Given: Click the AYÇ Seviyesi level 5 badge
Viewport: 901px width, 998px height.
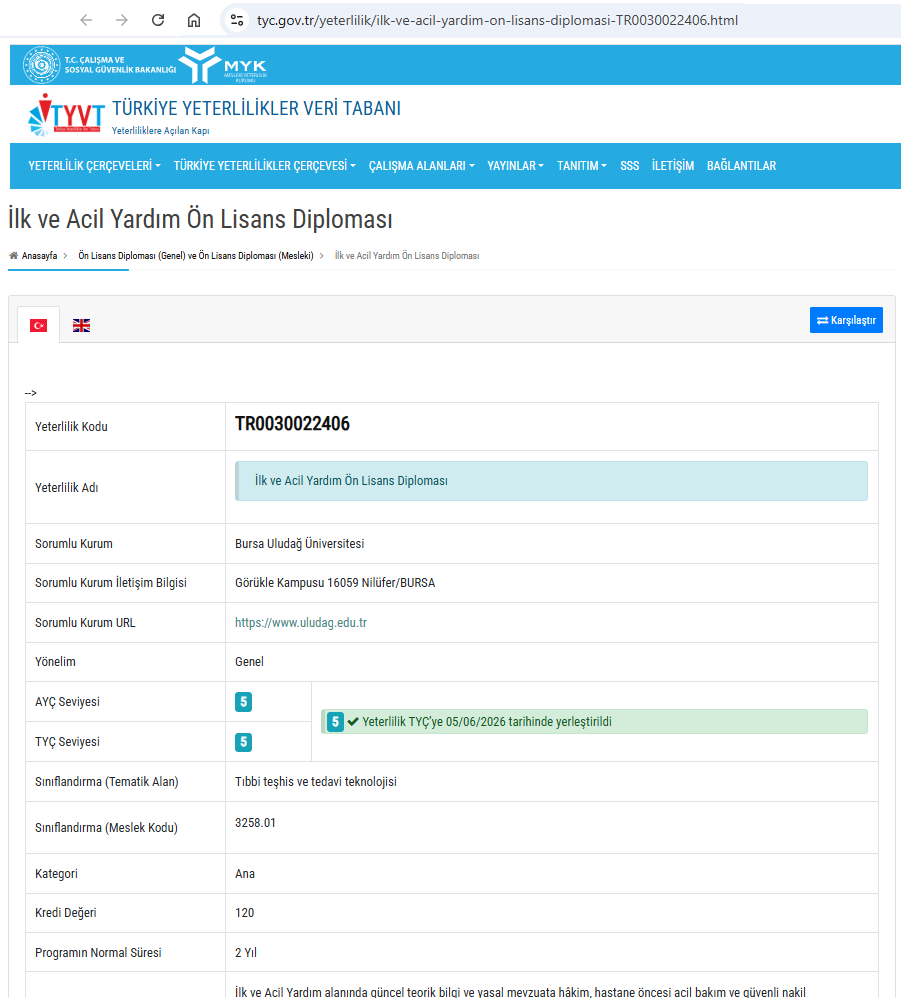Looking at the screenshot, I should (243, 702).
